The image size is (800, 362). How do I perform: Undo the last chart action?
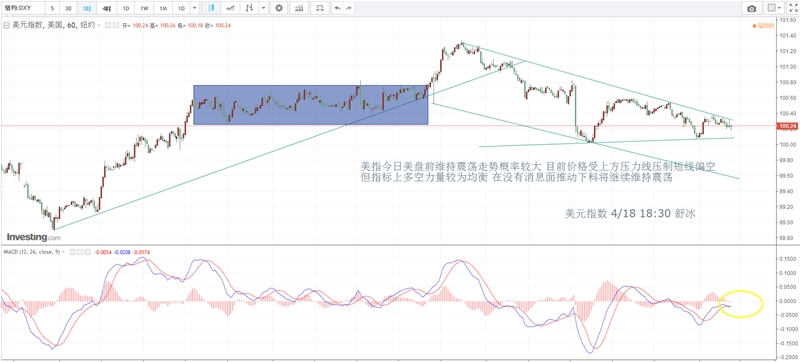[337, 8]
